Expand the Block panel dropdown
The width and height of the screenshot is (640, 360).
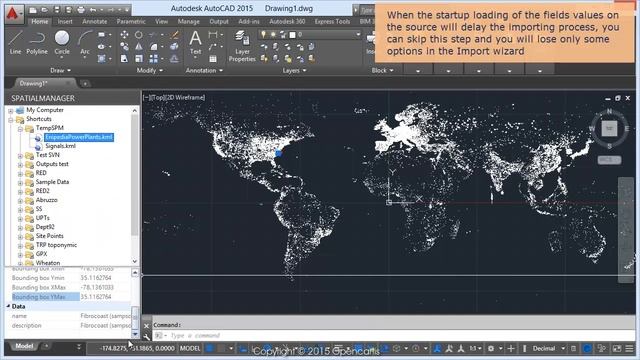tap(382, 70)
